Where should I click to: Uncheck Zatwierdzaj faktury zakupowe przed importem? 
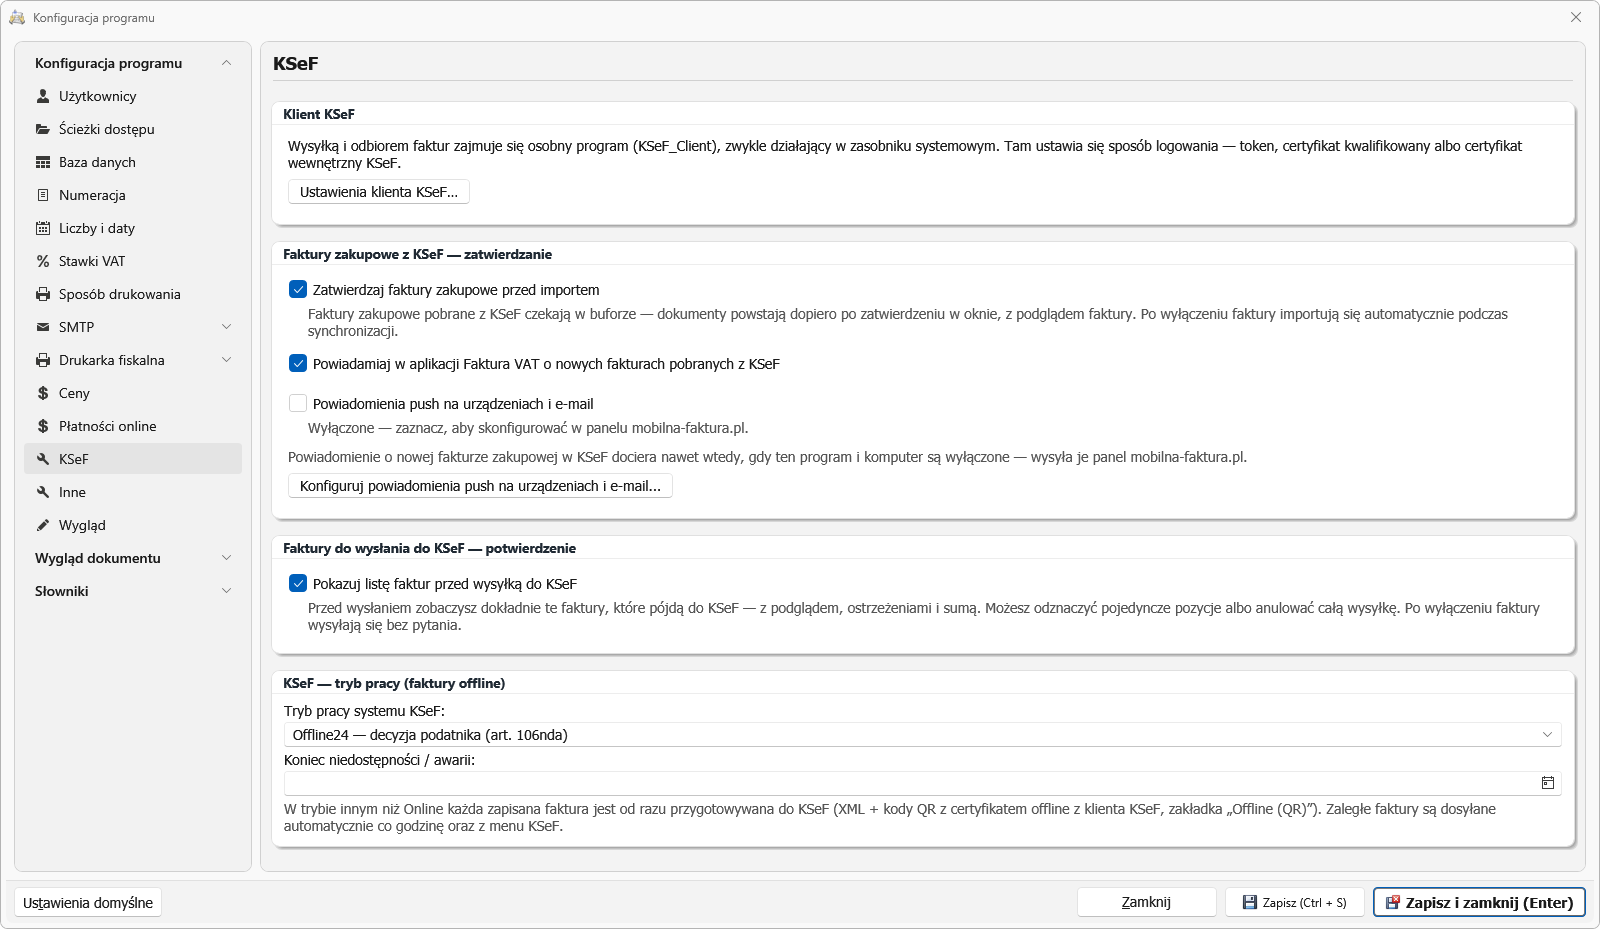pyautogui.click(x=298, y=289)
